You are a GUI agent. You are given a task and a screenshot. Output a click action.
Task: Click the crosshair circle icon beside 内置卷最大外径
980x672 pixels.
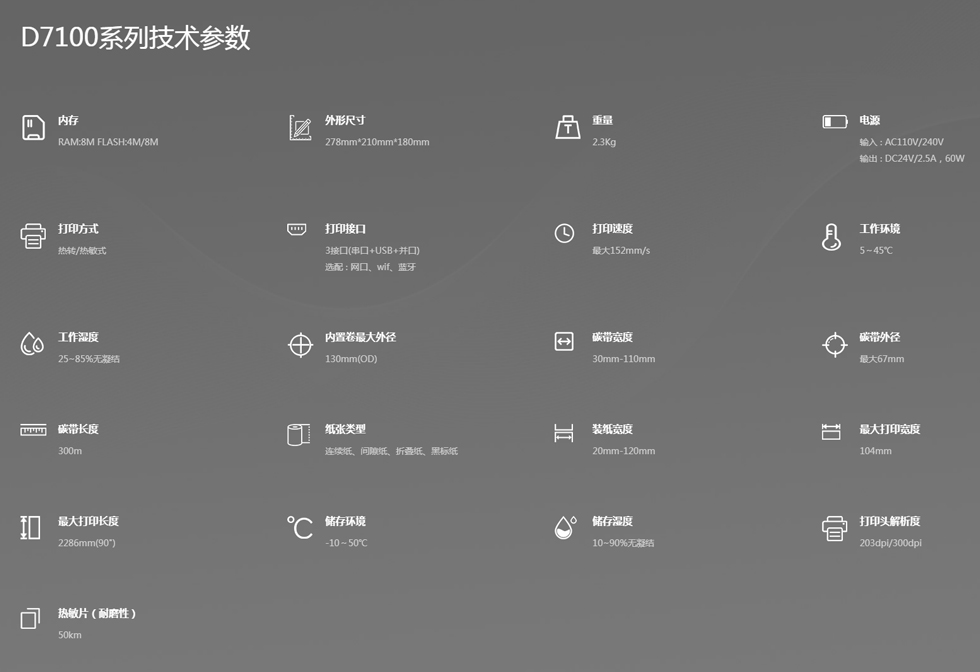[x=300, y=344]
